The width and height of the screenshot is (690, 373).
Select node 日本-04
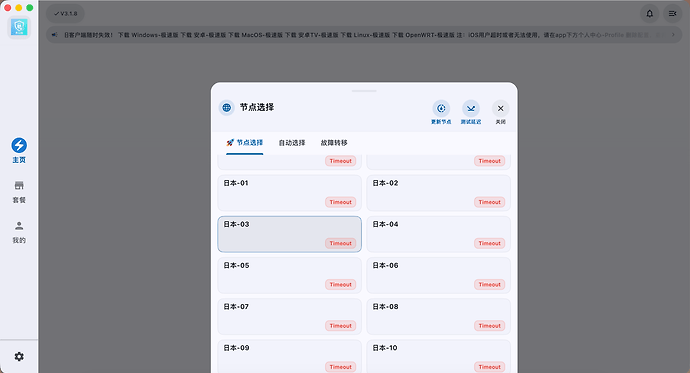click(x=439, y=234)
